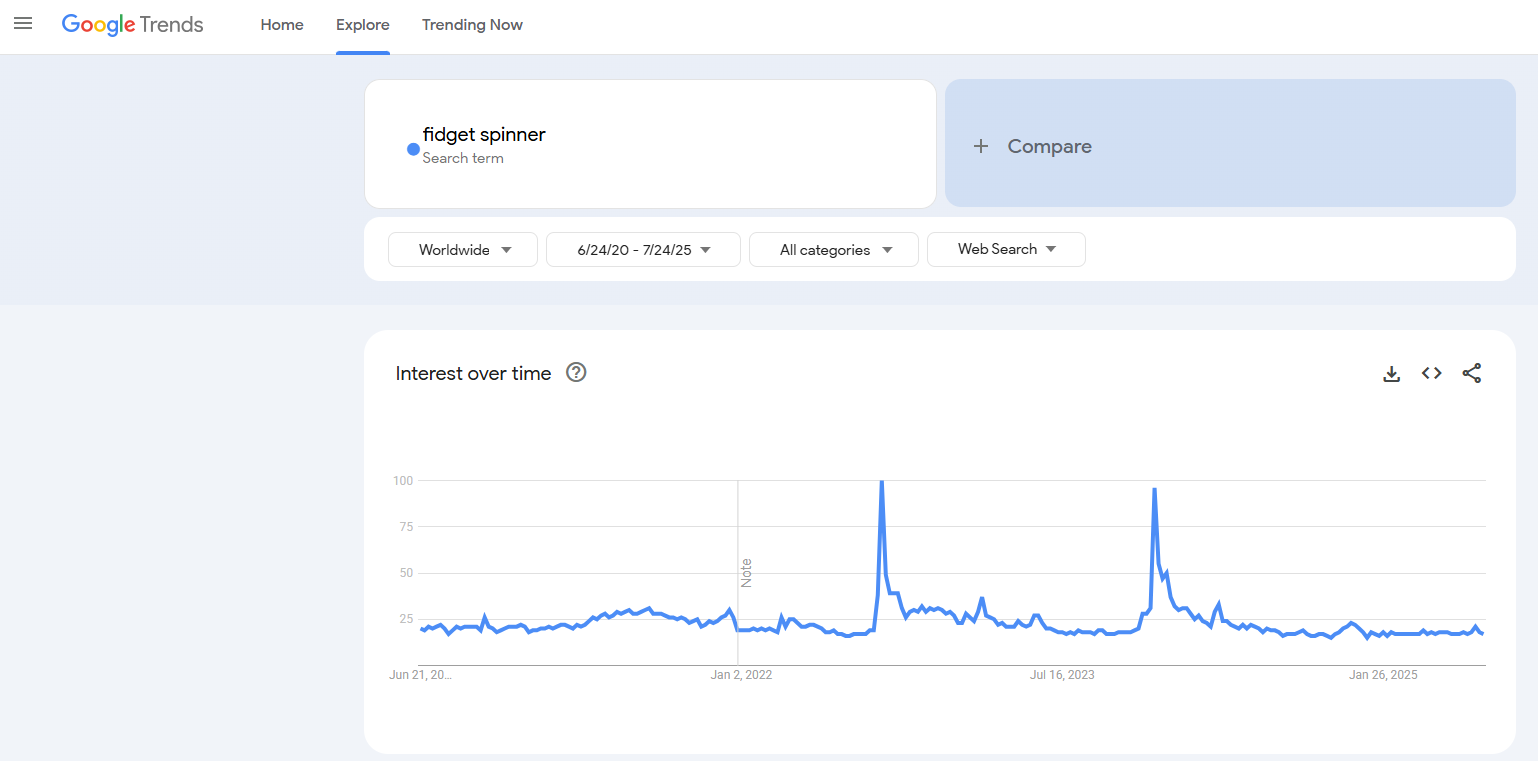Screen dimensions: 1538x761
Task: Click the Note marker on the chart
Action: click(x=746, y=573)
